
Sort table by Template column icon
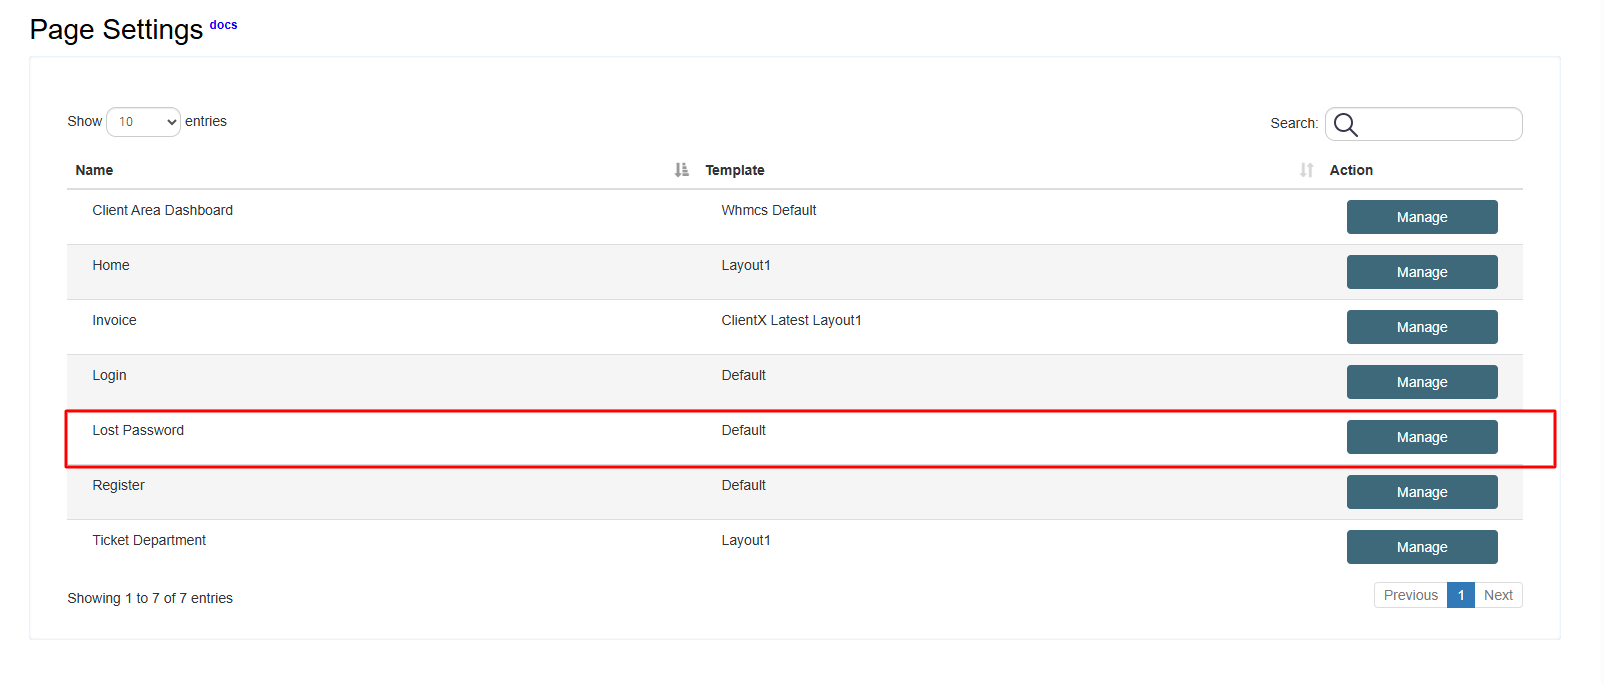coord(1306,170)
